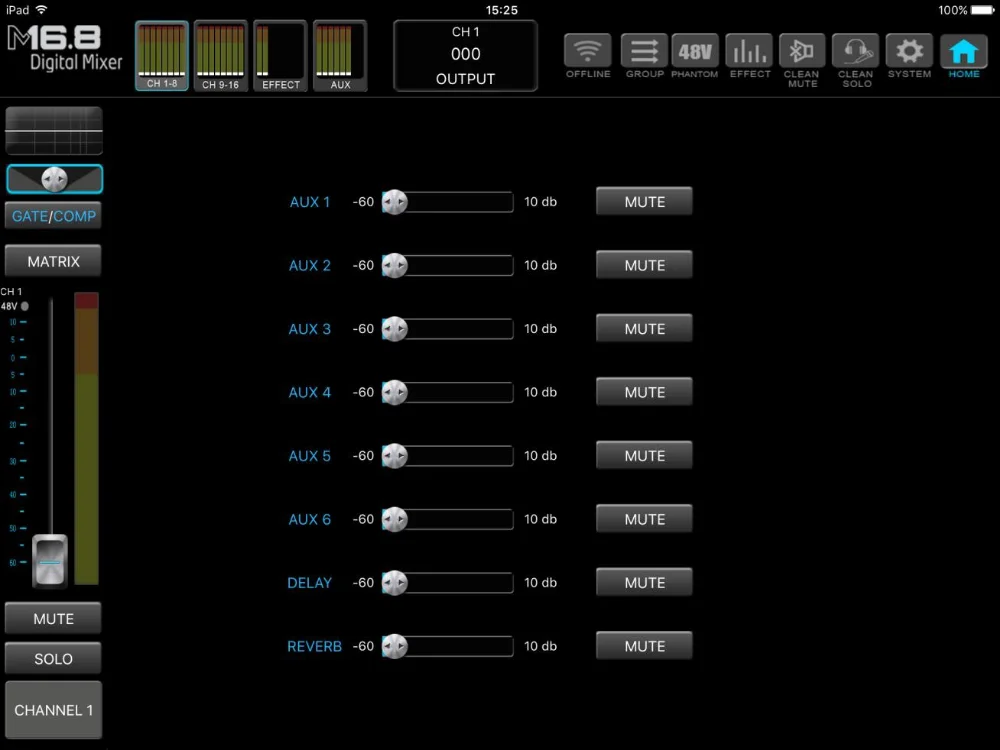1000x750 pixels.
Task: Mute the AUX 2 send
Action: point(644,265)
